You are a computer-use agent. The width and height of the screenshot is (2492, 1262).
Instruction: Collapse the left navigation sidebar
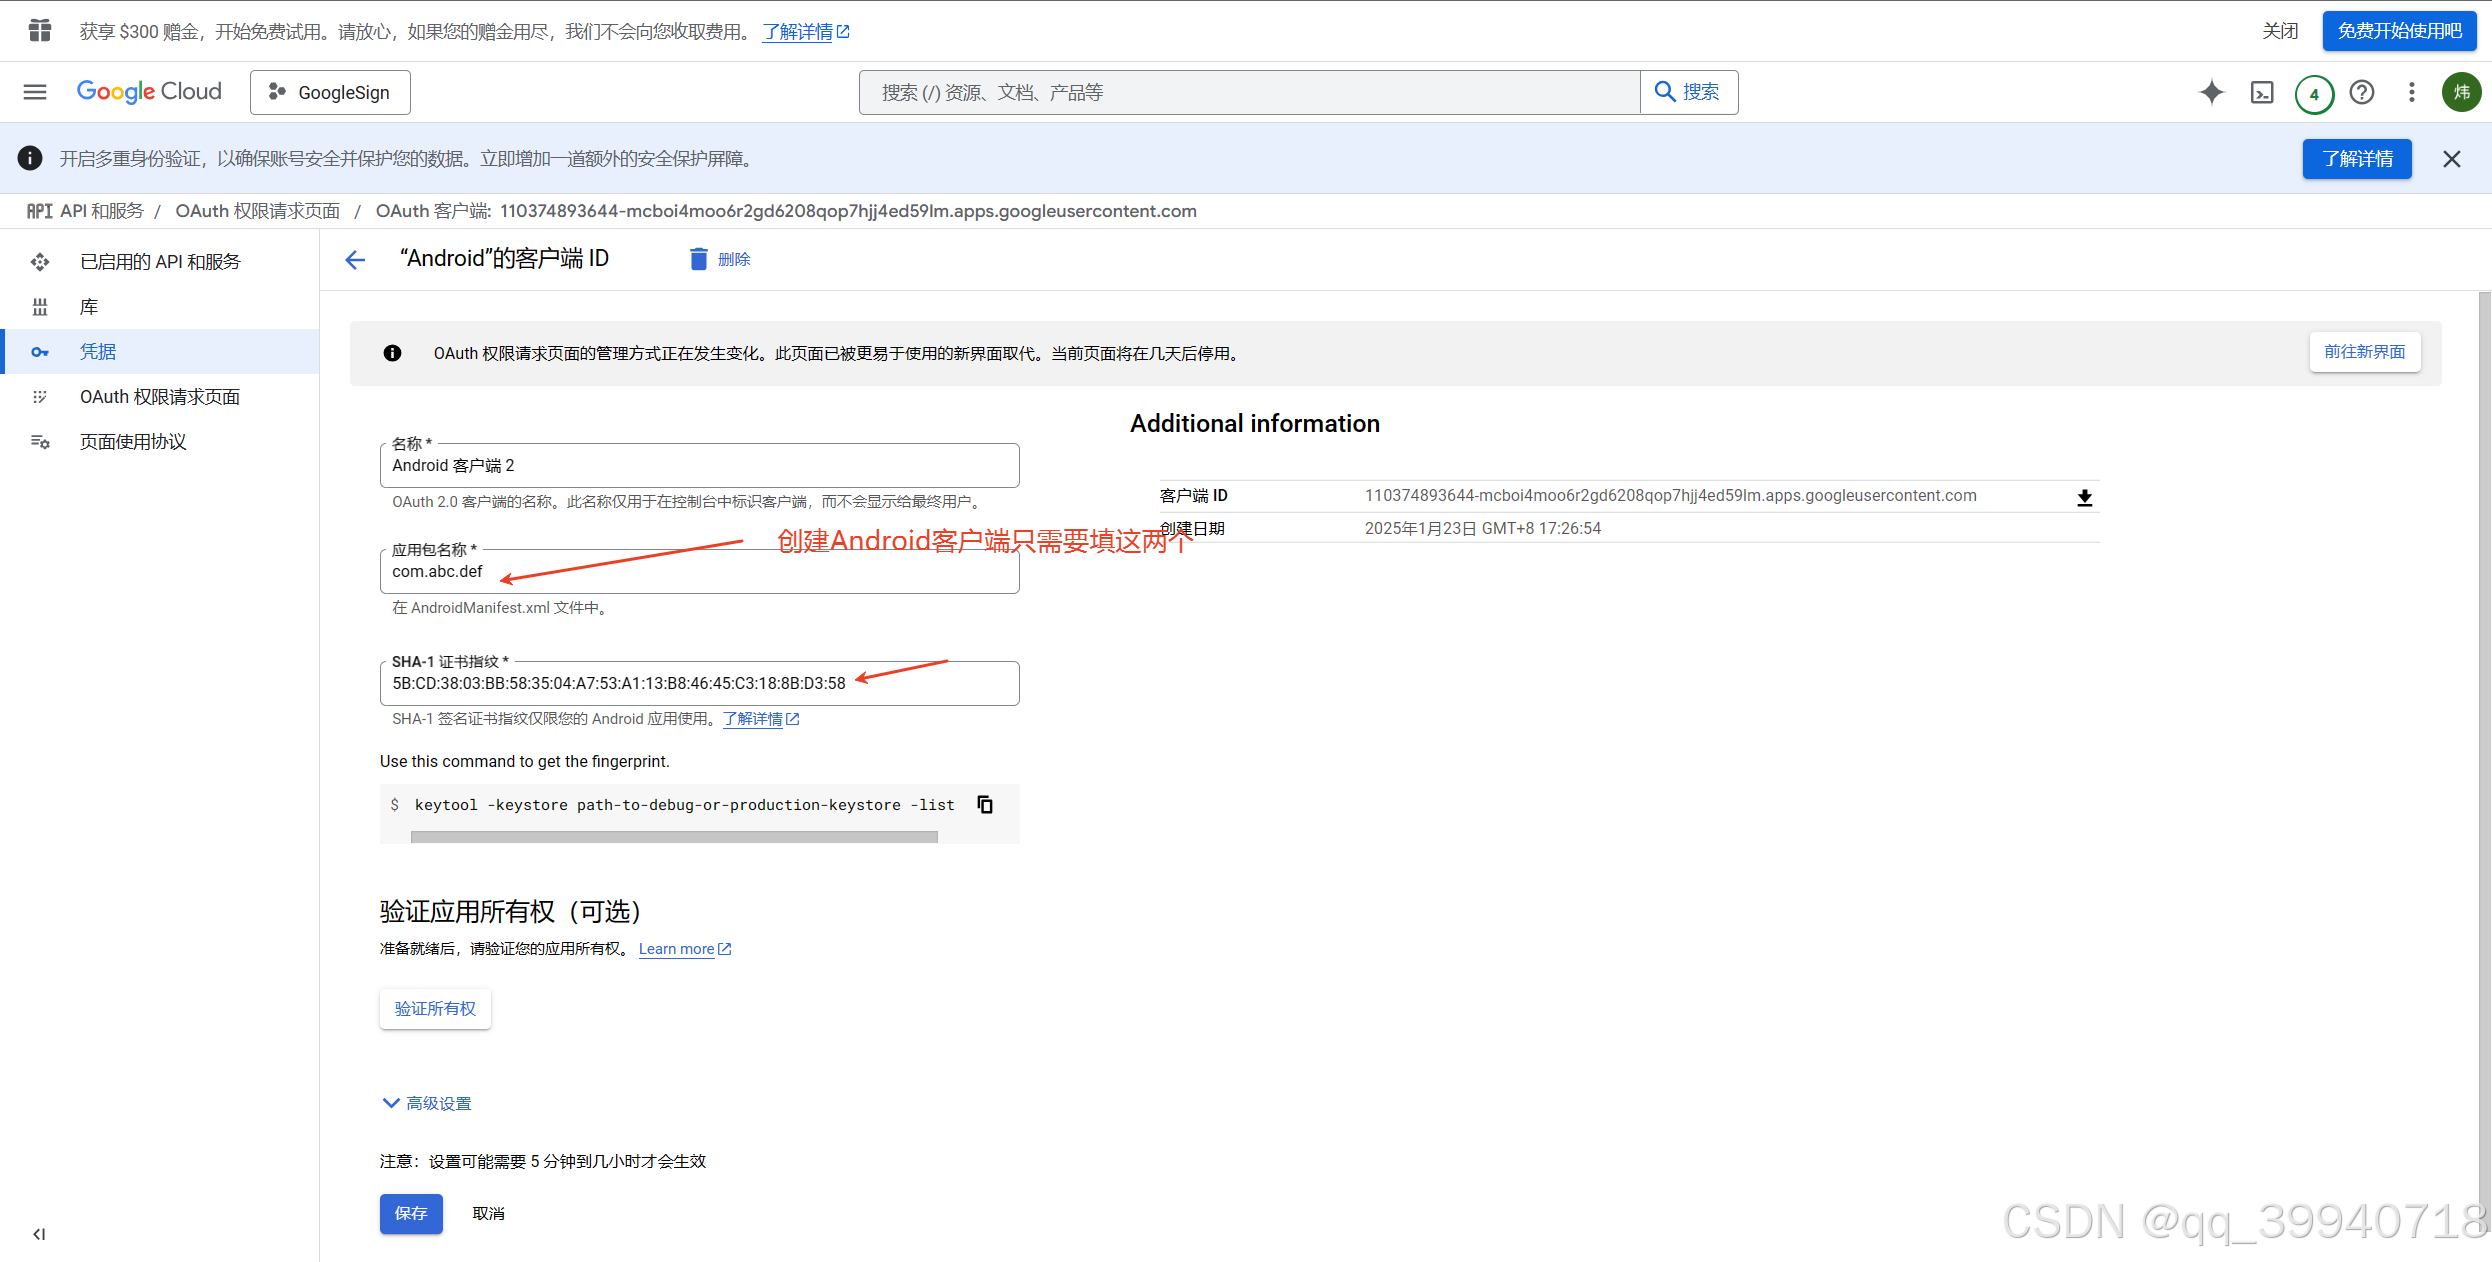[39, 1234]
